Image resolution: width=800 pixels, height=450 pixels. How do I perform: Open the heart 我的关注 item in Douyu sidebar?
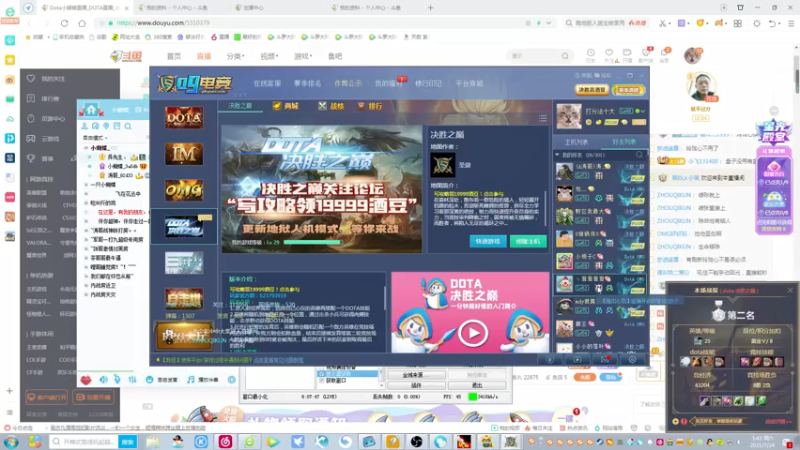click(46, 79)
